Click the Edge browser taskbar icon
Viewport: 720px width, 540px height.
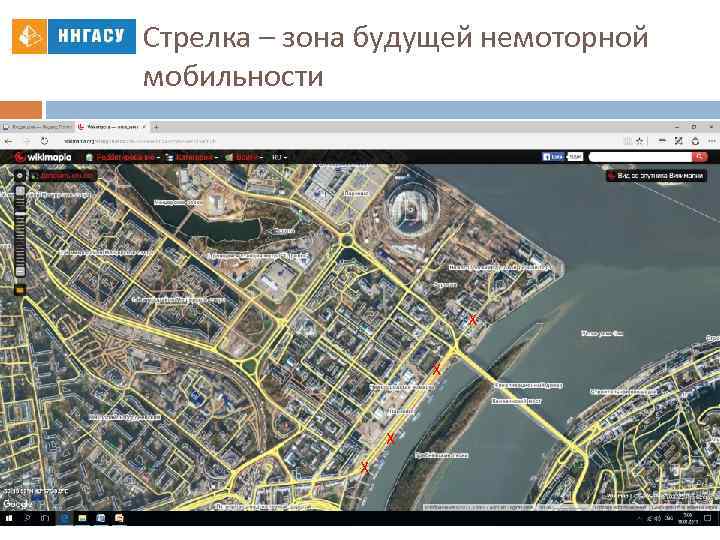(64, 518)
